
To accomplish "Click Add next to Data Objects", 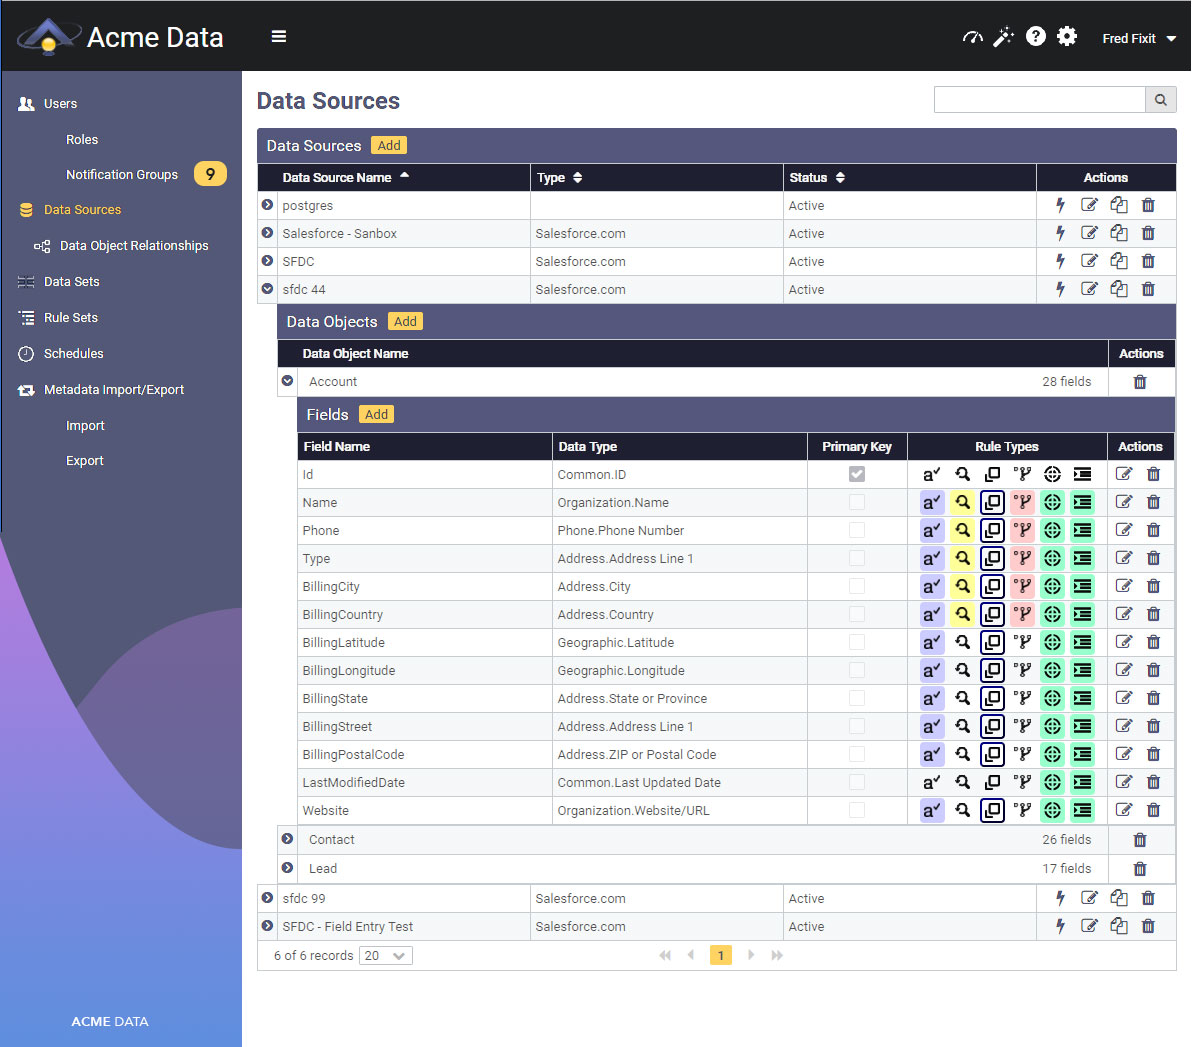I will pos(405,321).
